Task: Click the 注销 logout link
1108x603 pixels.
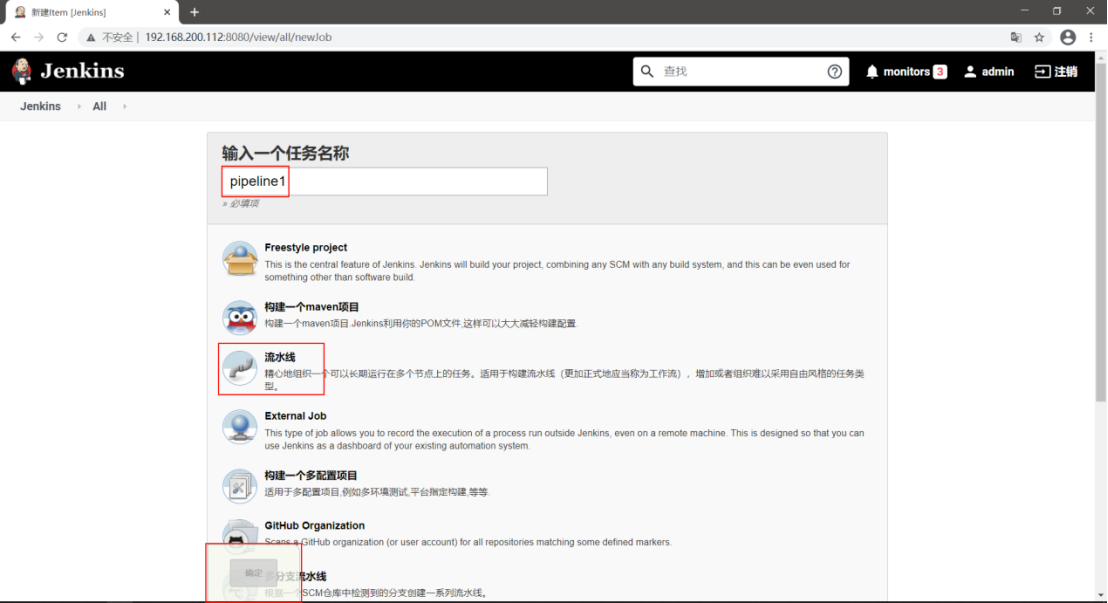Action: pos(1066,71)
